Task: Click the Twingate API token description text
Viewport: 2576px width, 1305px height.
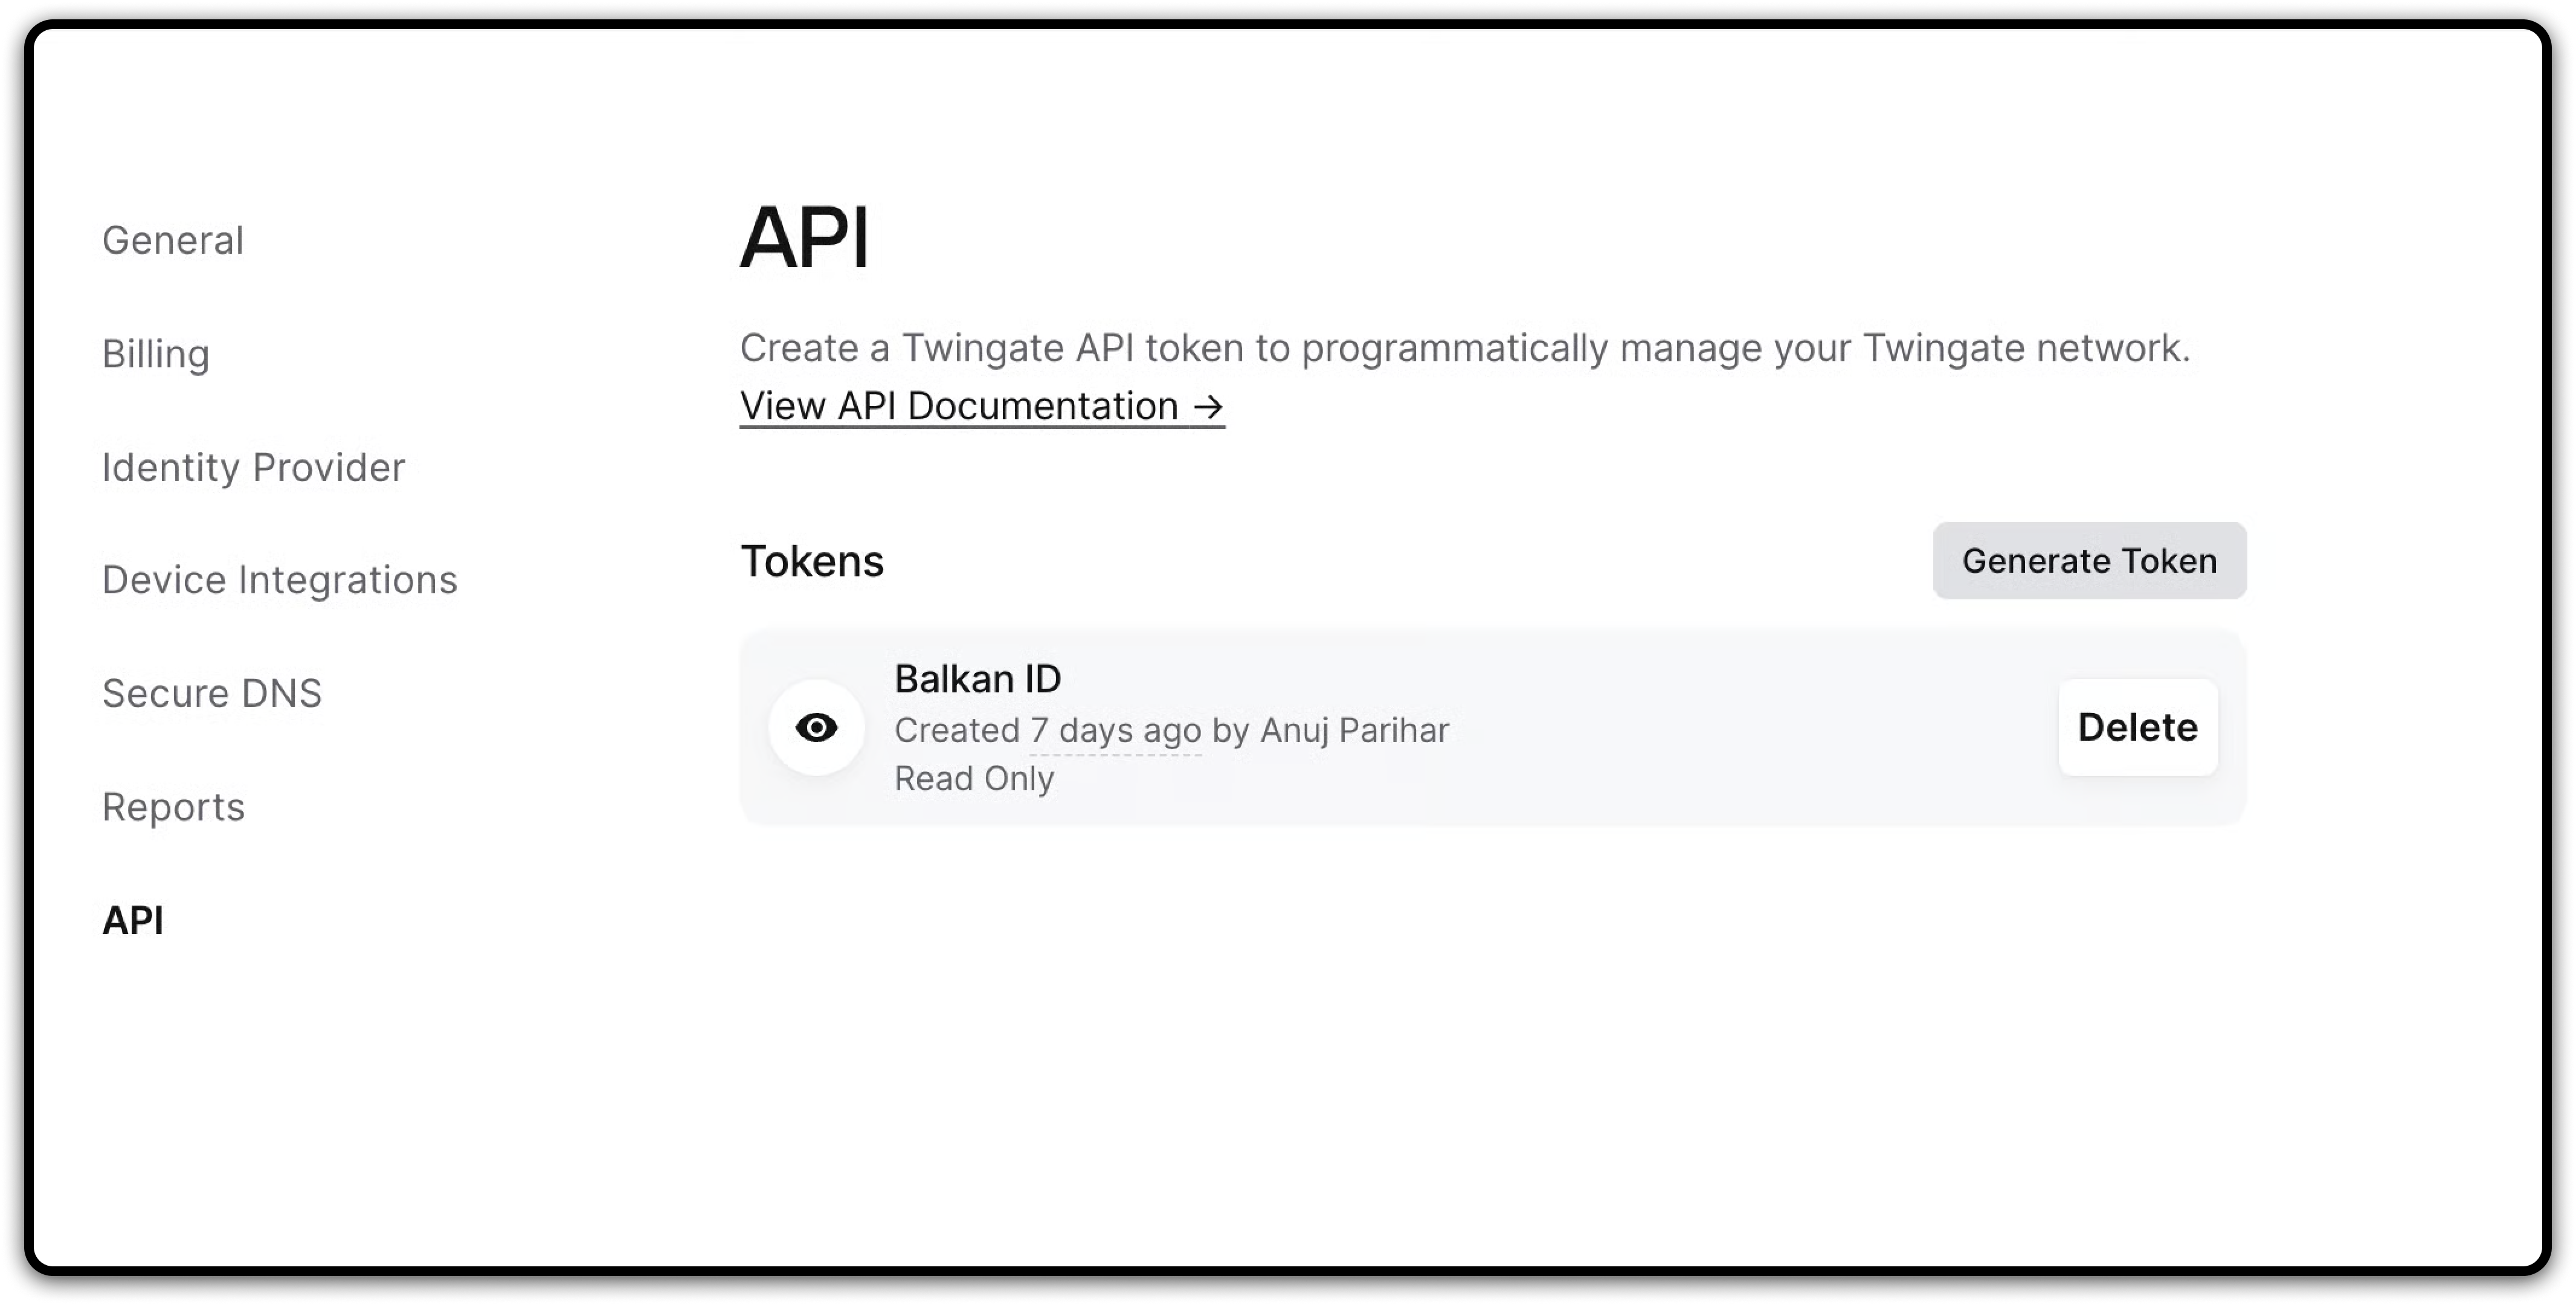Action: pyautogui.click(x=1464, y=348)
